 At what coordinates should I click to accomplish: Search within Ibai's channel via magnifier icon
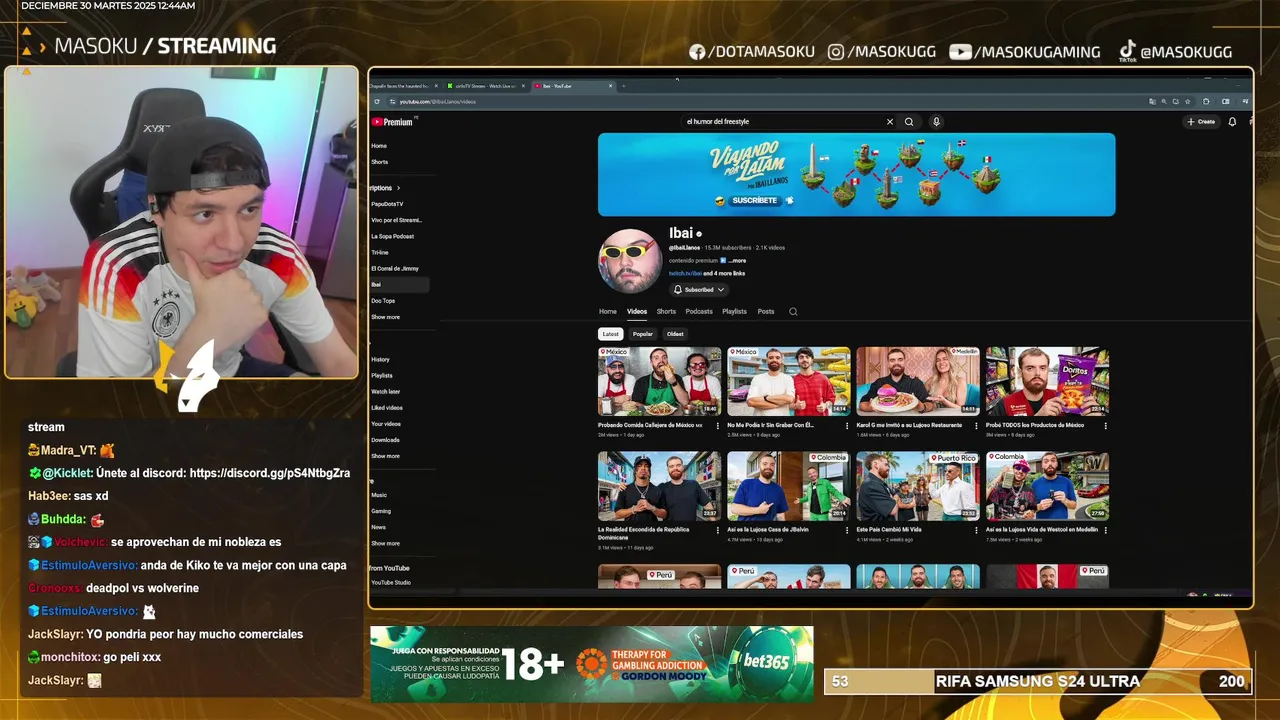point(793,312)
